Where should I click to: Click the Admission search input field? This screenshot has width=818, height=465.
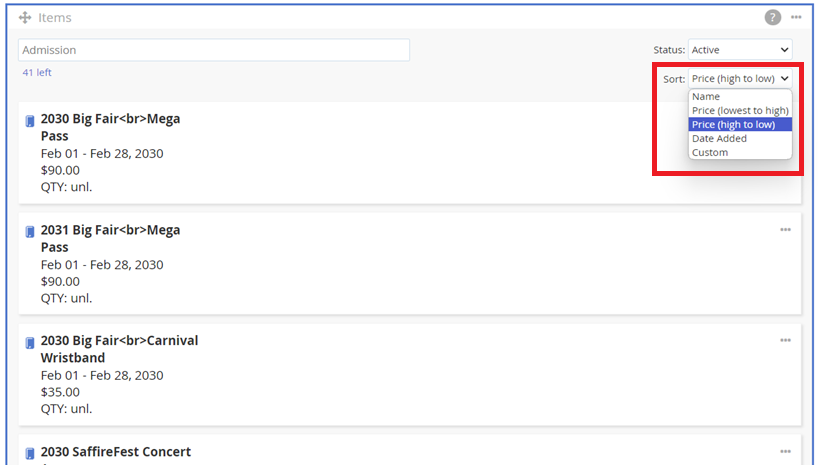(214, 50)
